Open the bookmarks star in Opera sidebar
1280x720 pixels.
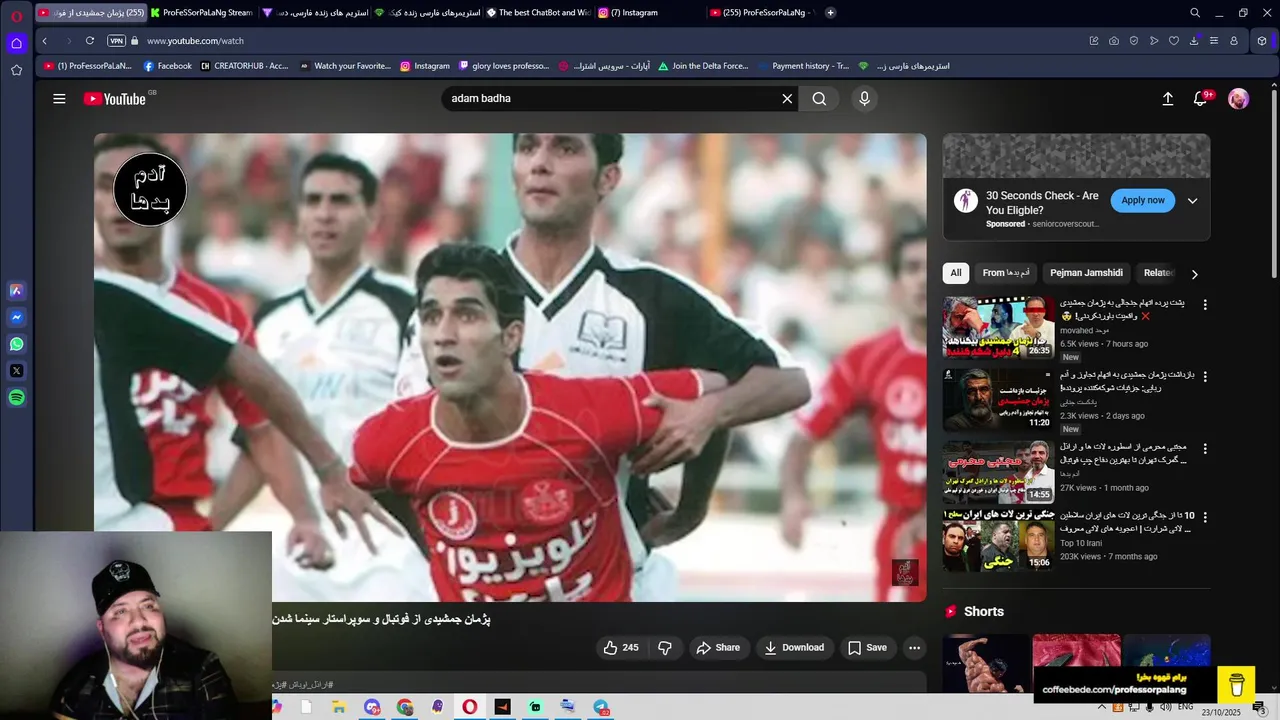[16, 70]
